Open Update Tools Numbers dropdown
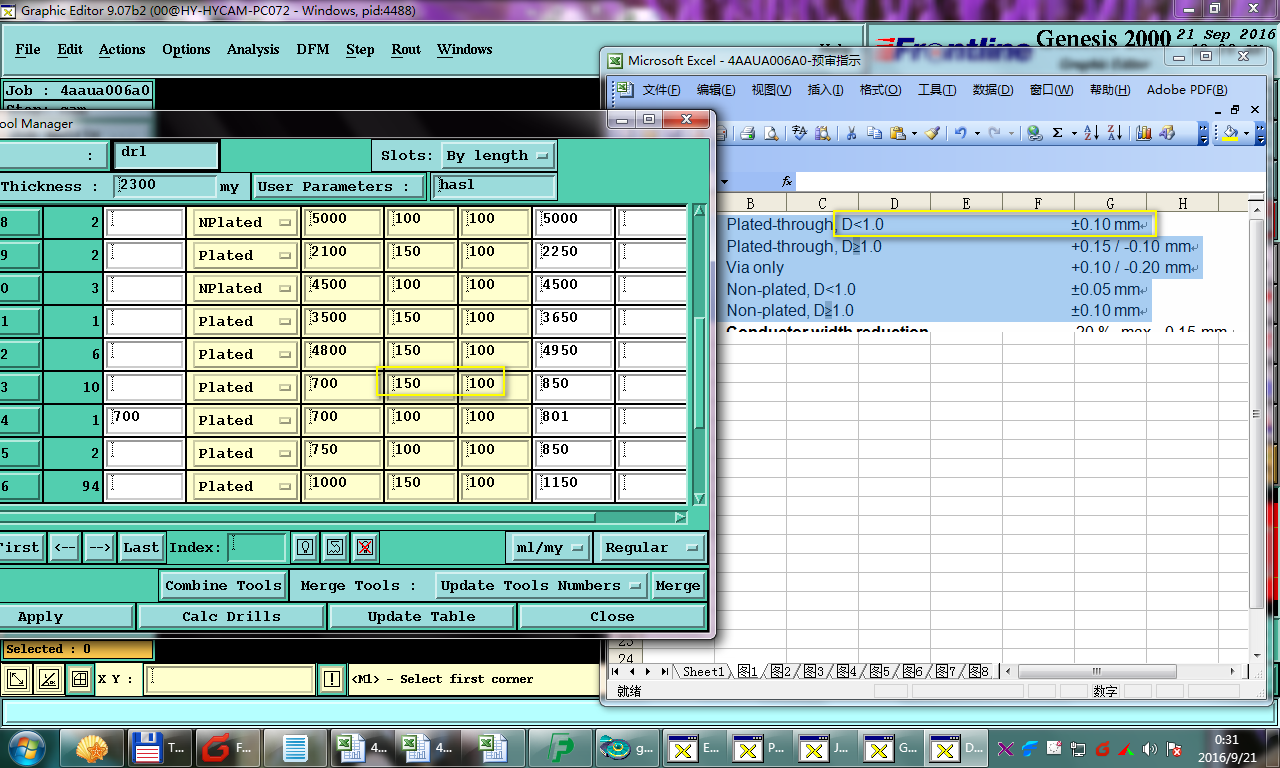Image resolution: width=1280 pixels, height=768 pixels. (542, 585)
